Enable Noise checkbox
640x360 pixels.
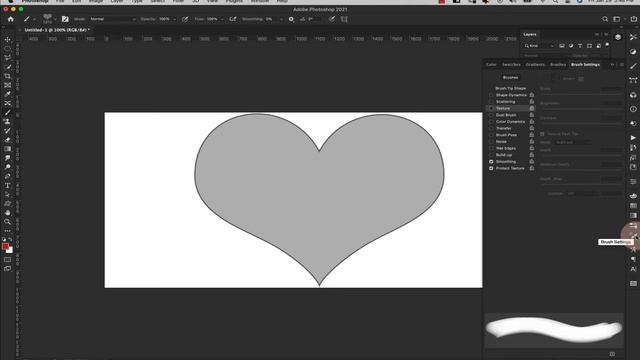pyautogui.click(x=491, y=142)
